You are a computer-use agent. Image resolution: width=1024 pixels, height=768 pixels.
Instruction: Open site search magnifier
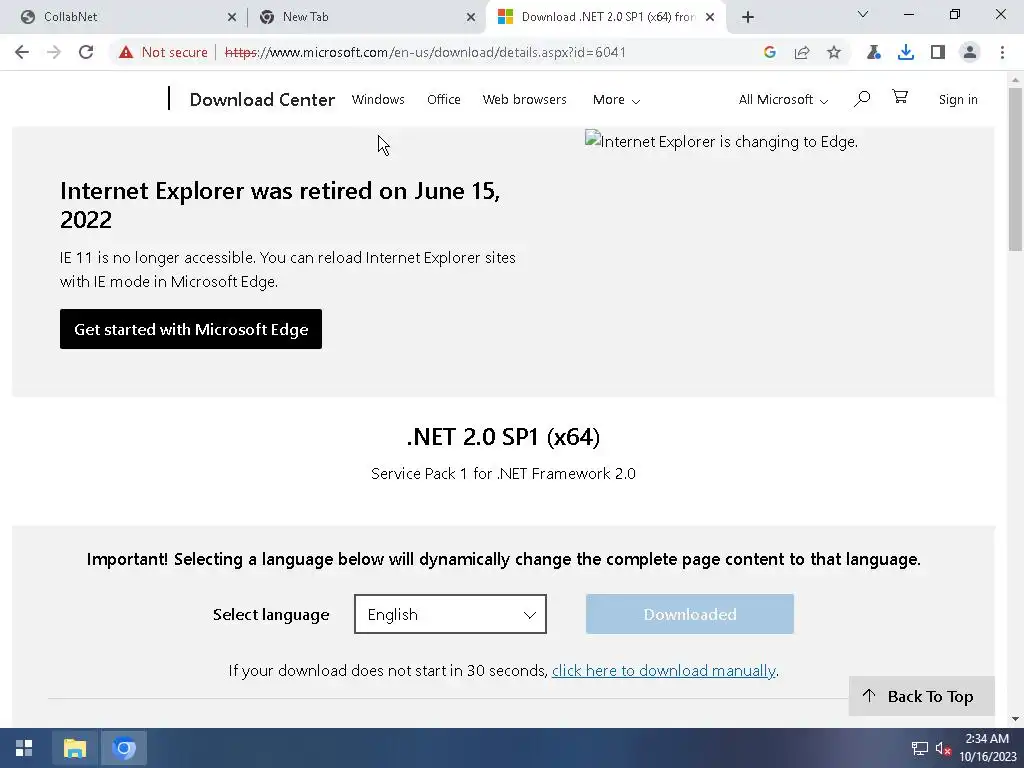point(862,99)
